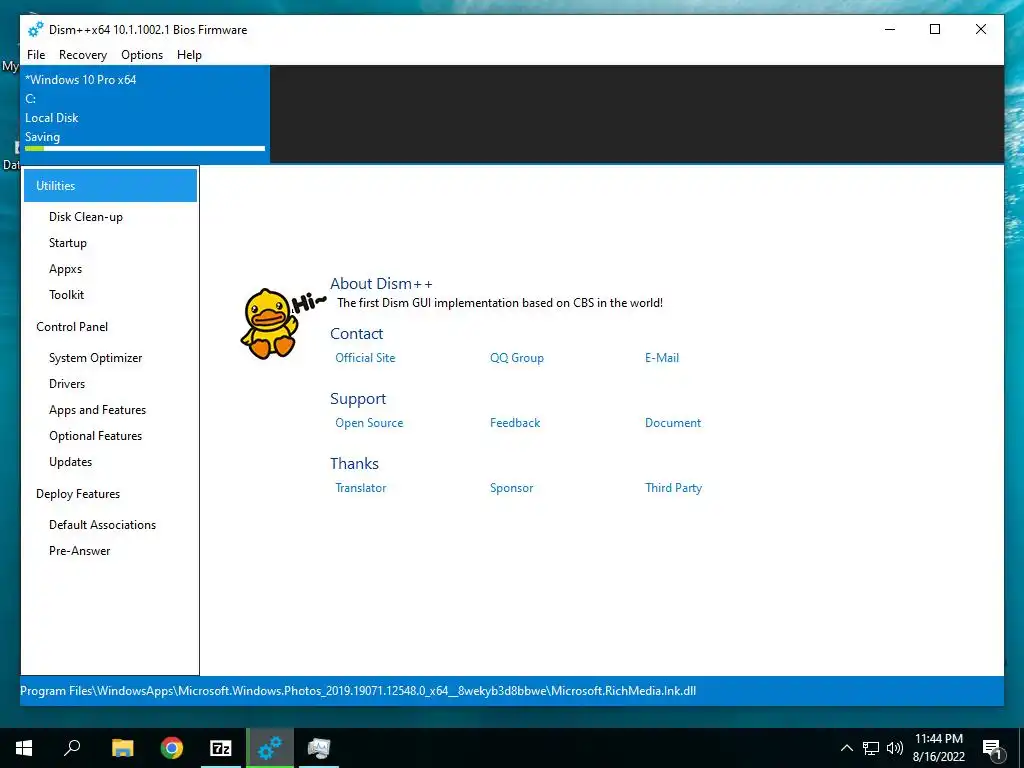Open the Windows Start menu
Image resolution: width=1024 pixels, height=768 pixels.
click(x=24, y=748)
